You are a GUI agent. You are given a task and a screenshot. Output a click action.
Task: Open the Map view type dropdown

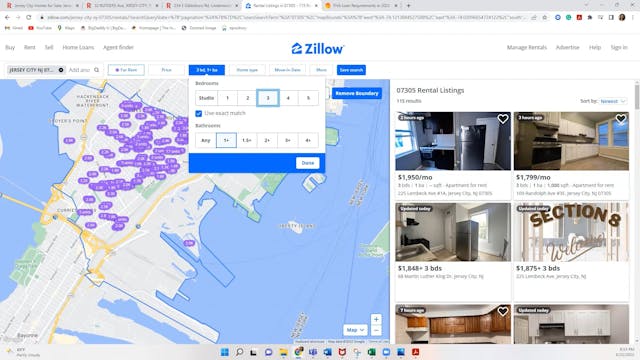tap(355, 330)
